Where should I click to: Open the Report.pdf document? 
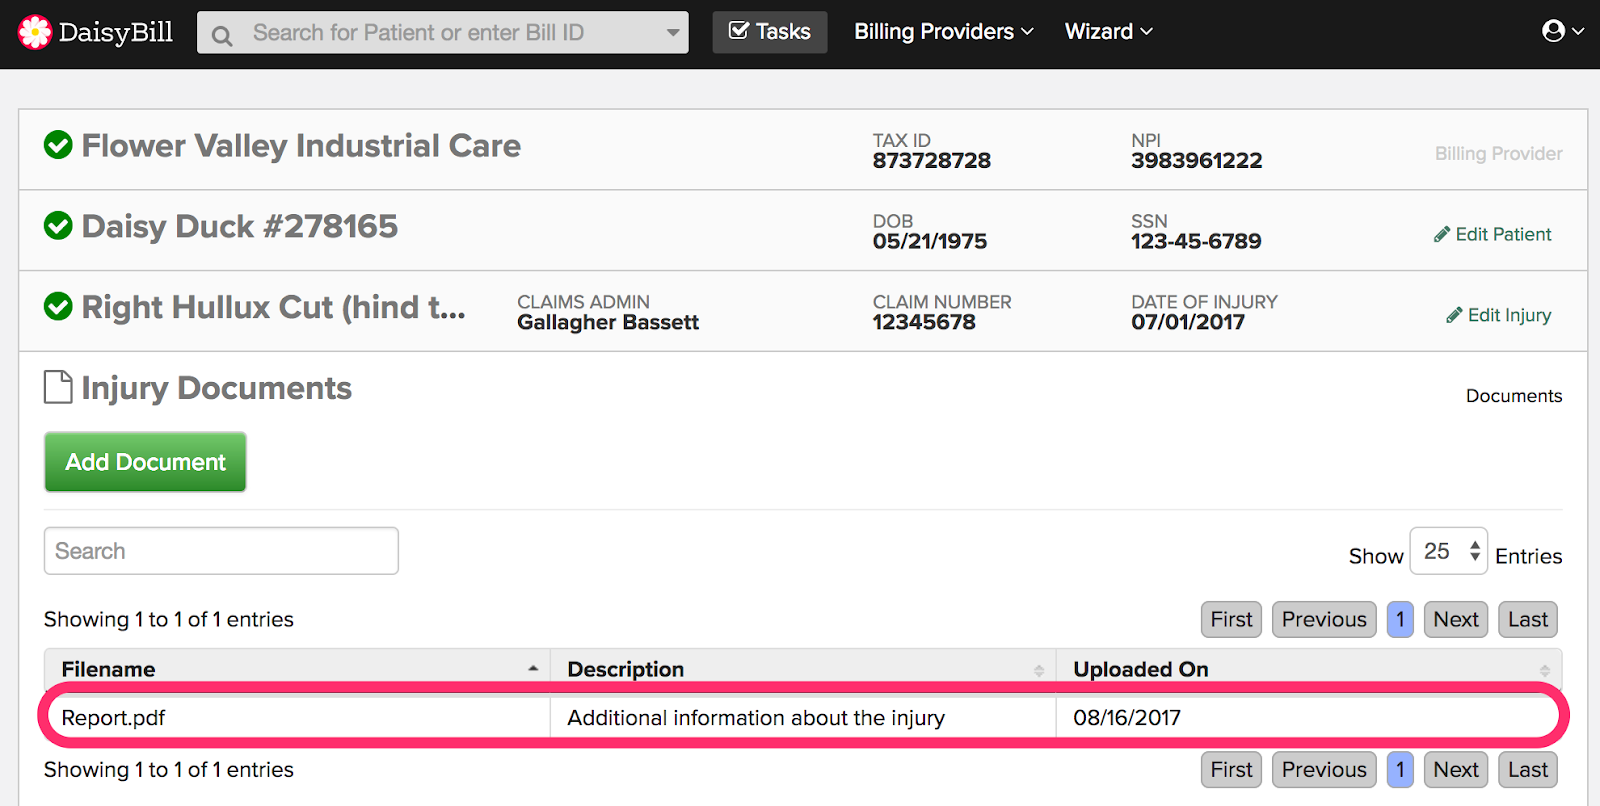point(113,718)
